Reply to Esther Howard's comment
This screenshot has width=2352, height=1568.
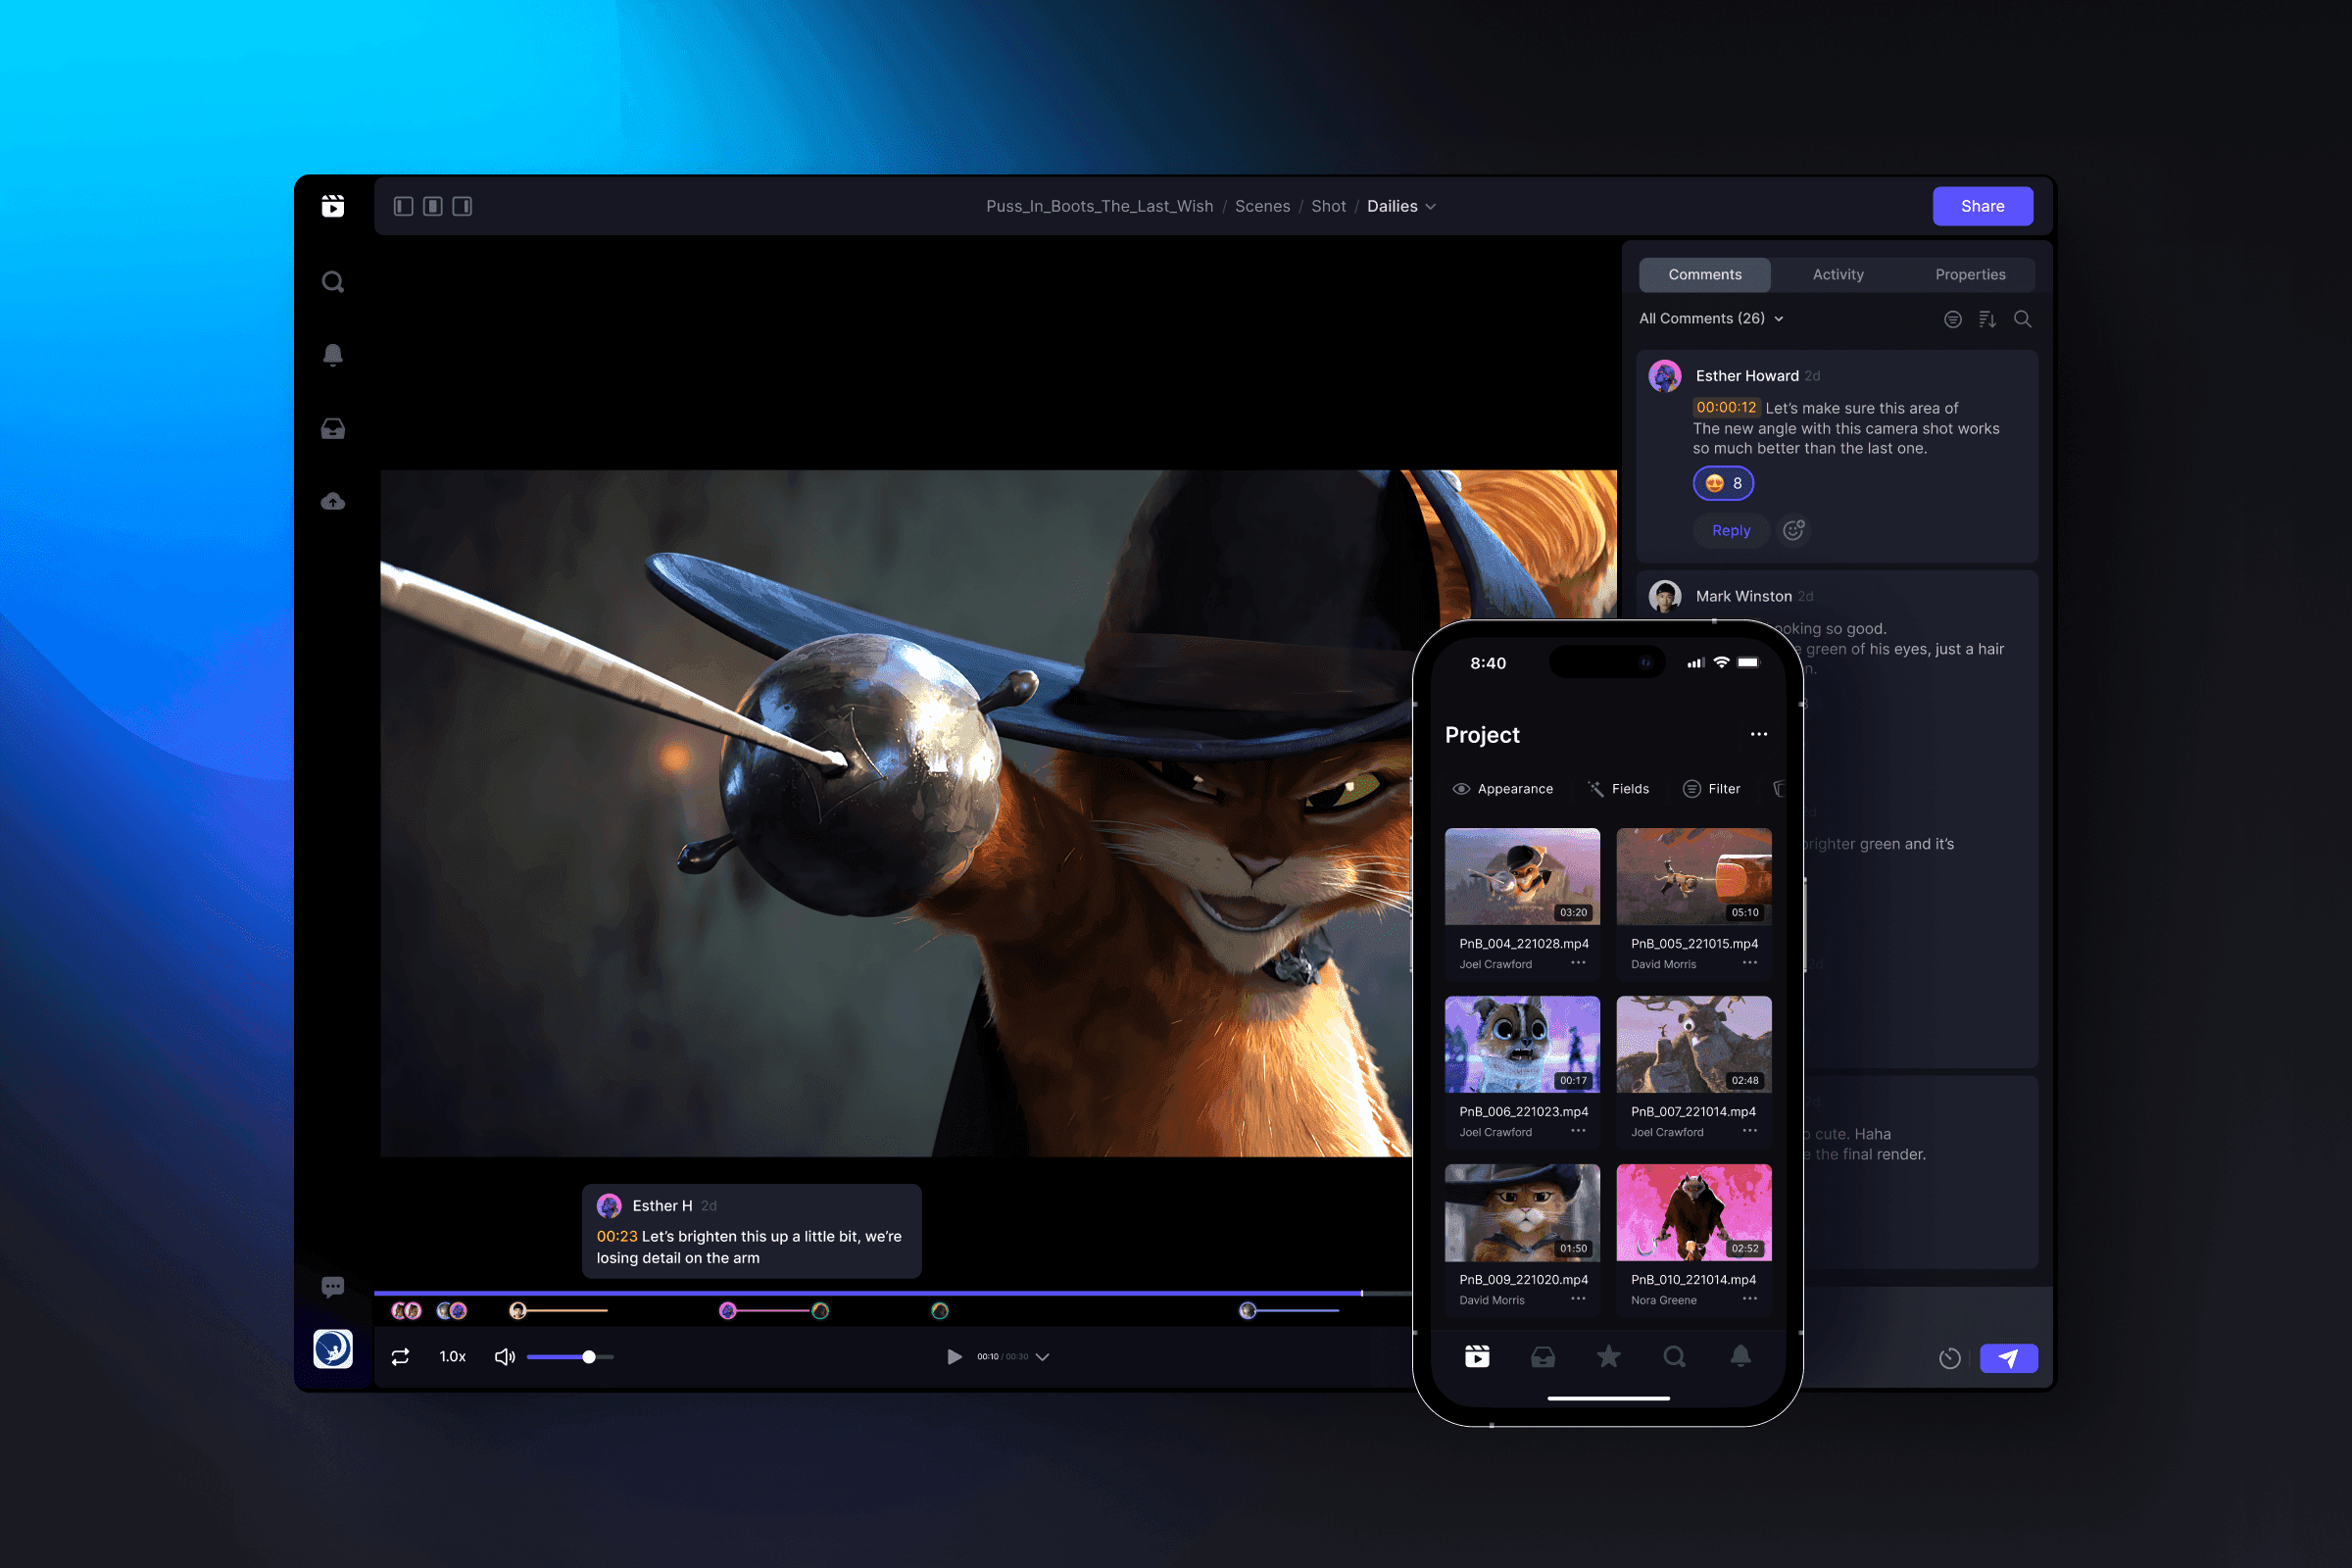click(x=1730, y=530)
